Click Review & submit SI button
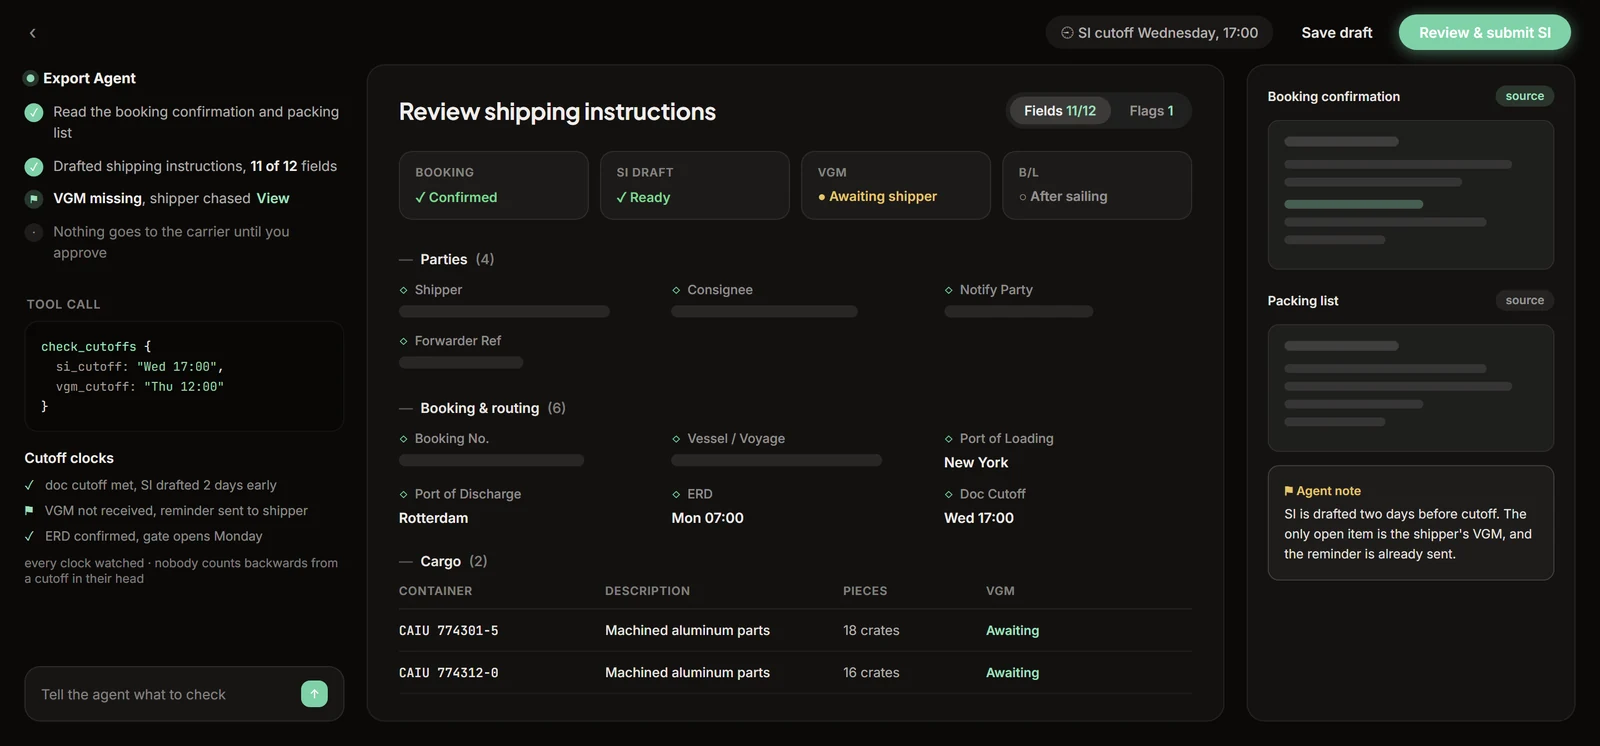The image size is (1600, 746). pyautogui.click(x=1485, y=33)
